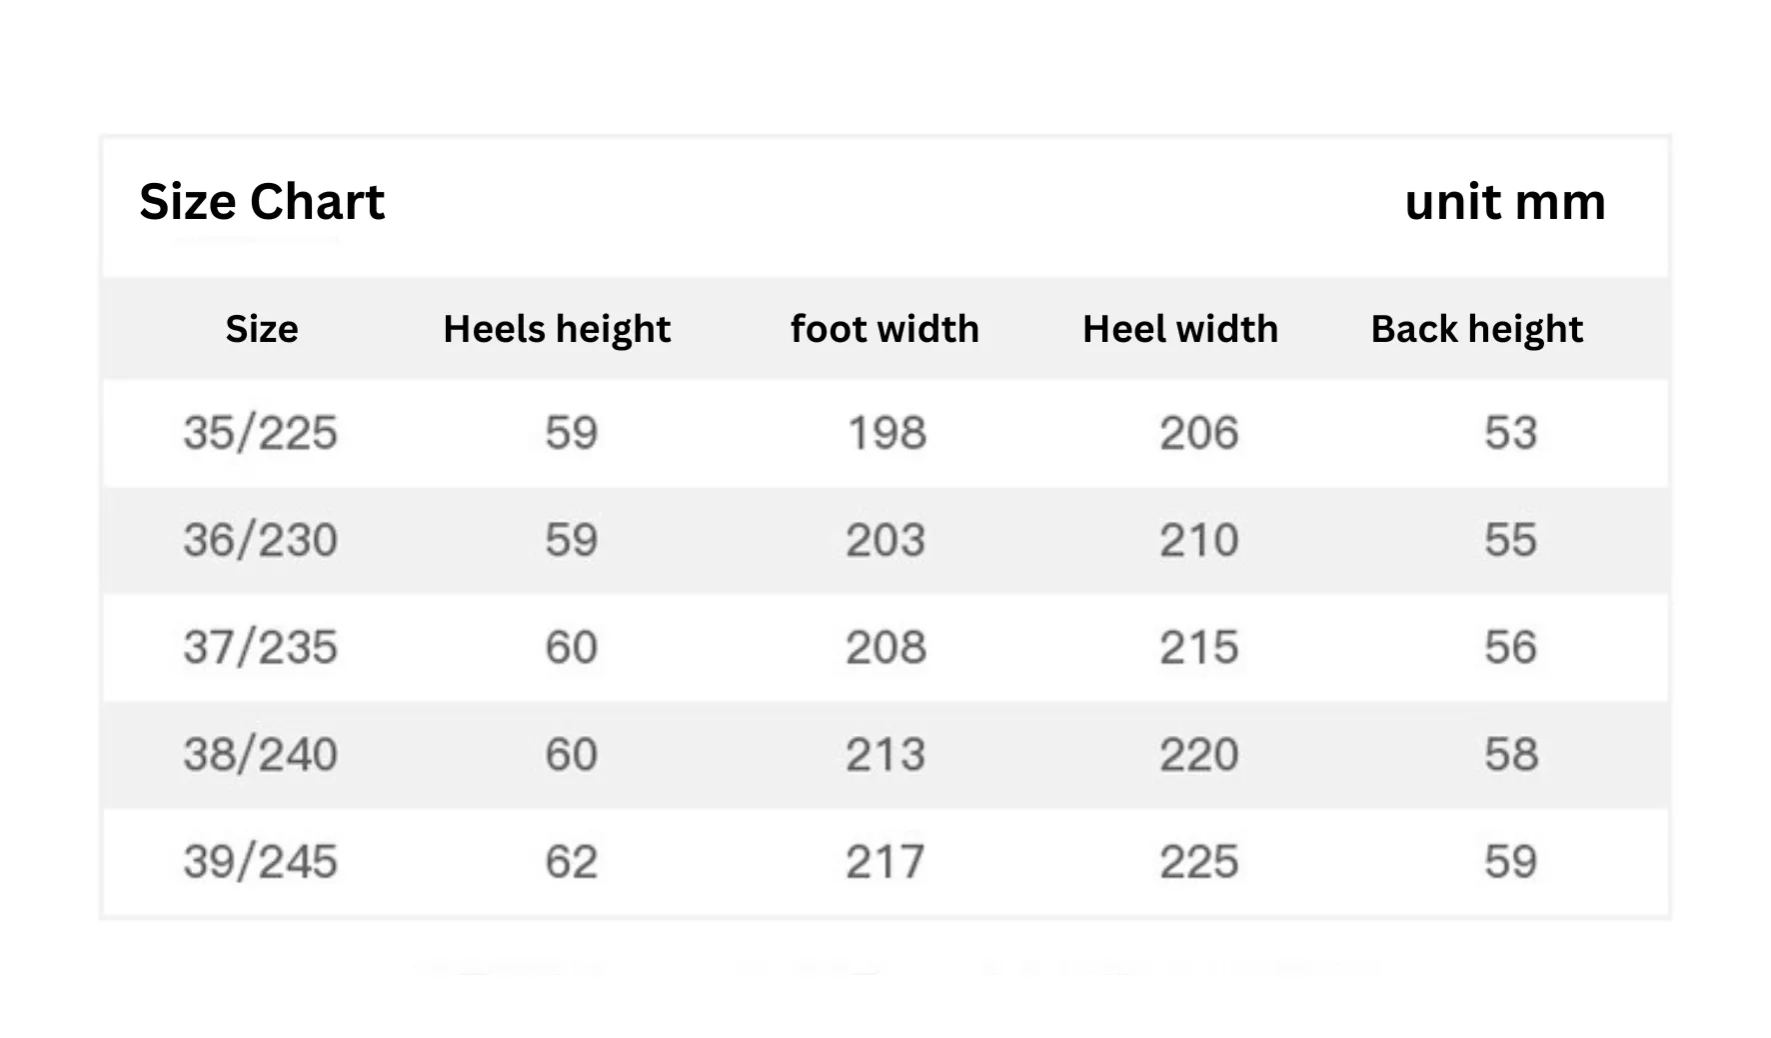Click the 39/245 size cell
1771x1038 pixels.
pos(260,862)
